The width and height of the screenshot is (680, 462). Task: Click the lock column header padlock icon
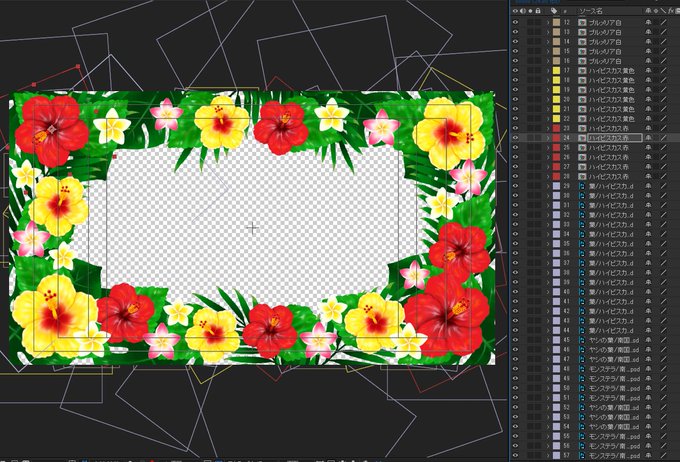coord(538,11)
